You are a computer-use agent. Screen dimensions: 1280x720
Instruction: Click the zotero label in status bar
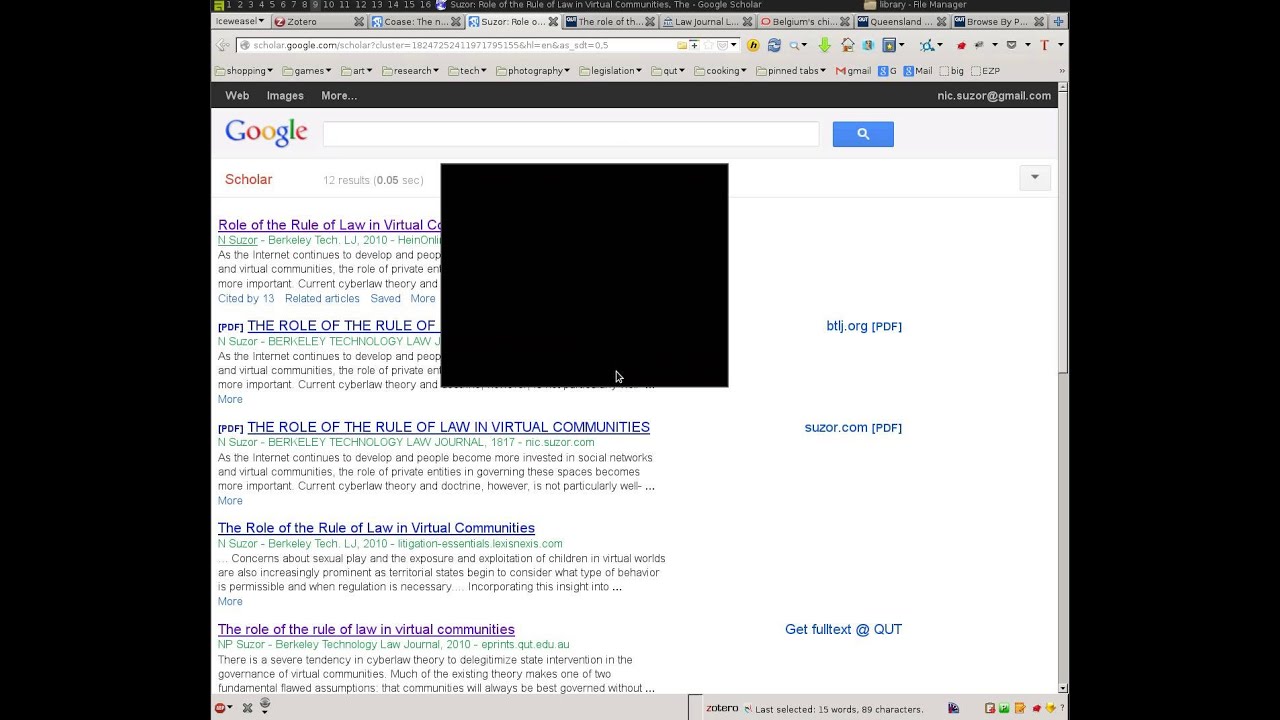click(722, 708)
